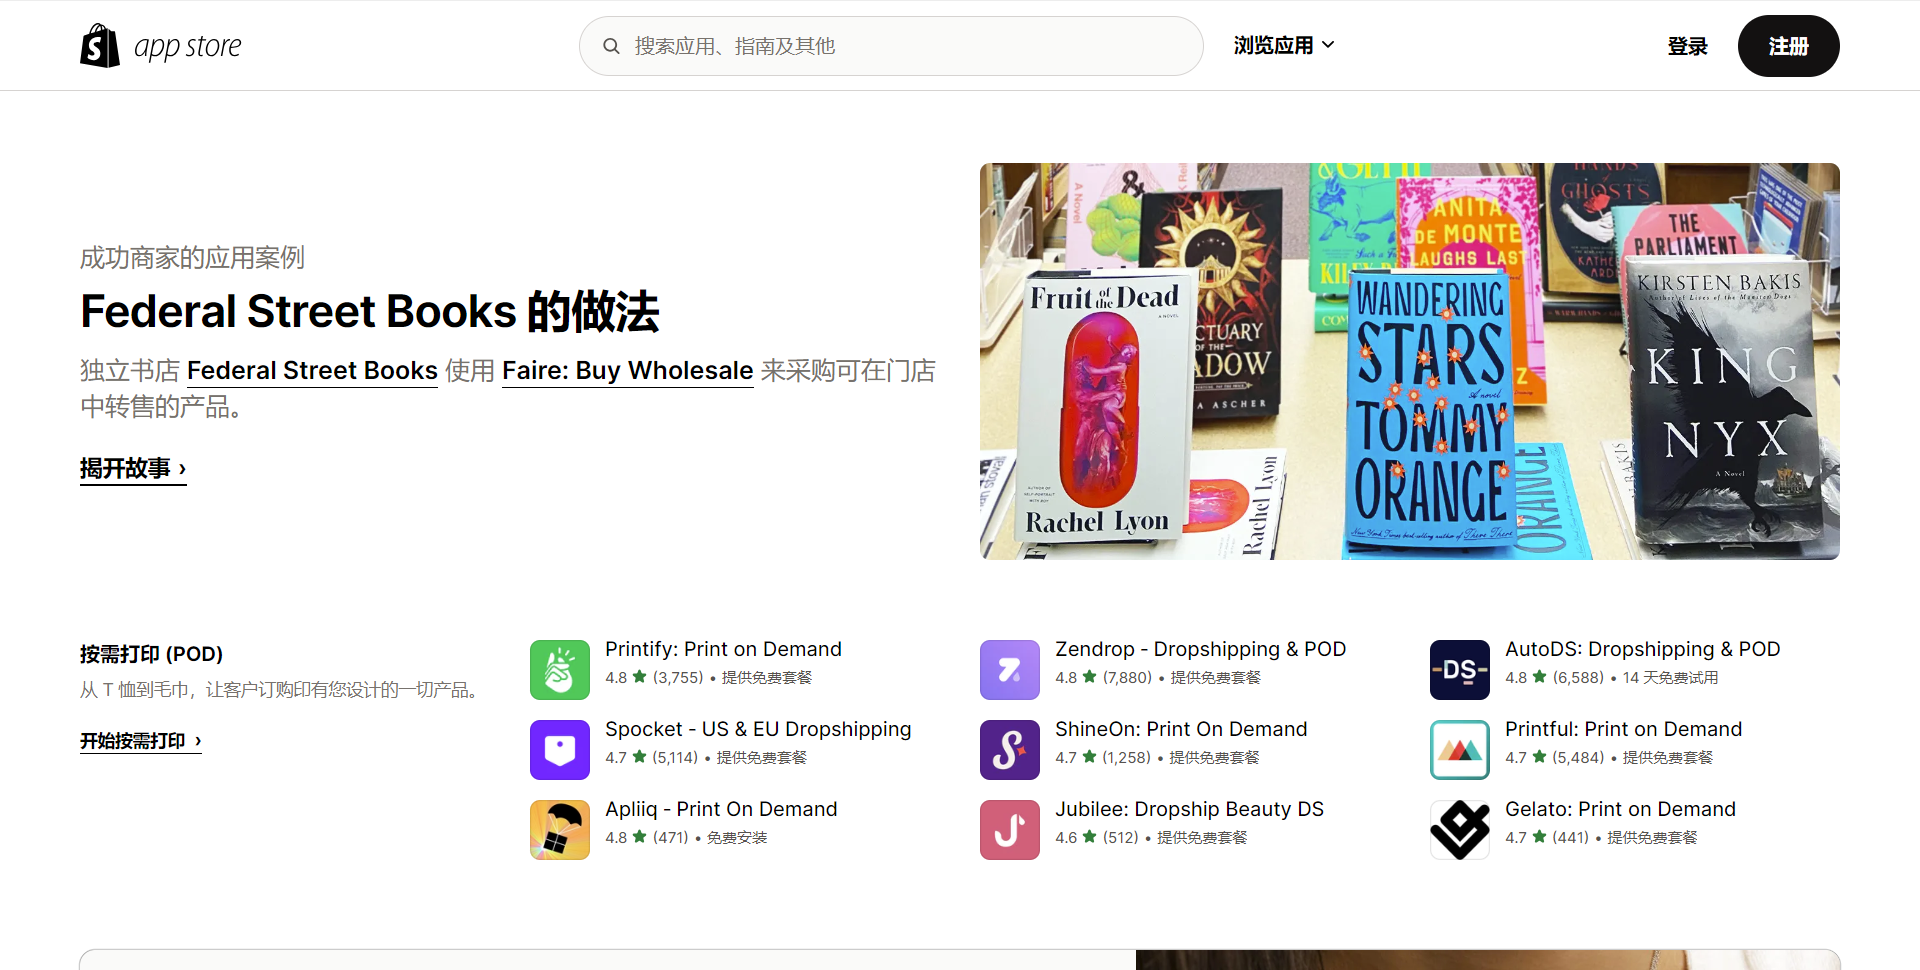The width and height of the screenshot is (1920, 970).
Task: Focus the 搜索应用 search field
Action: [891, 46]
